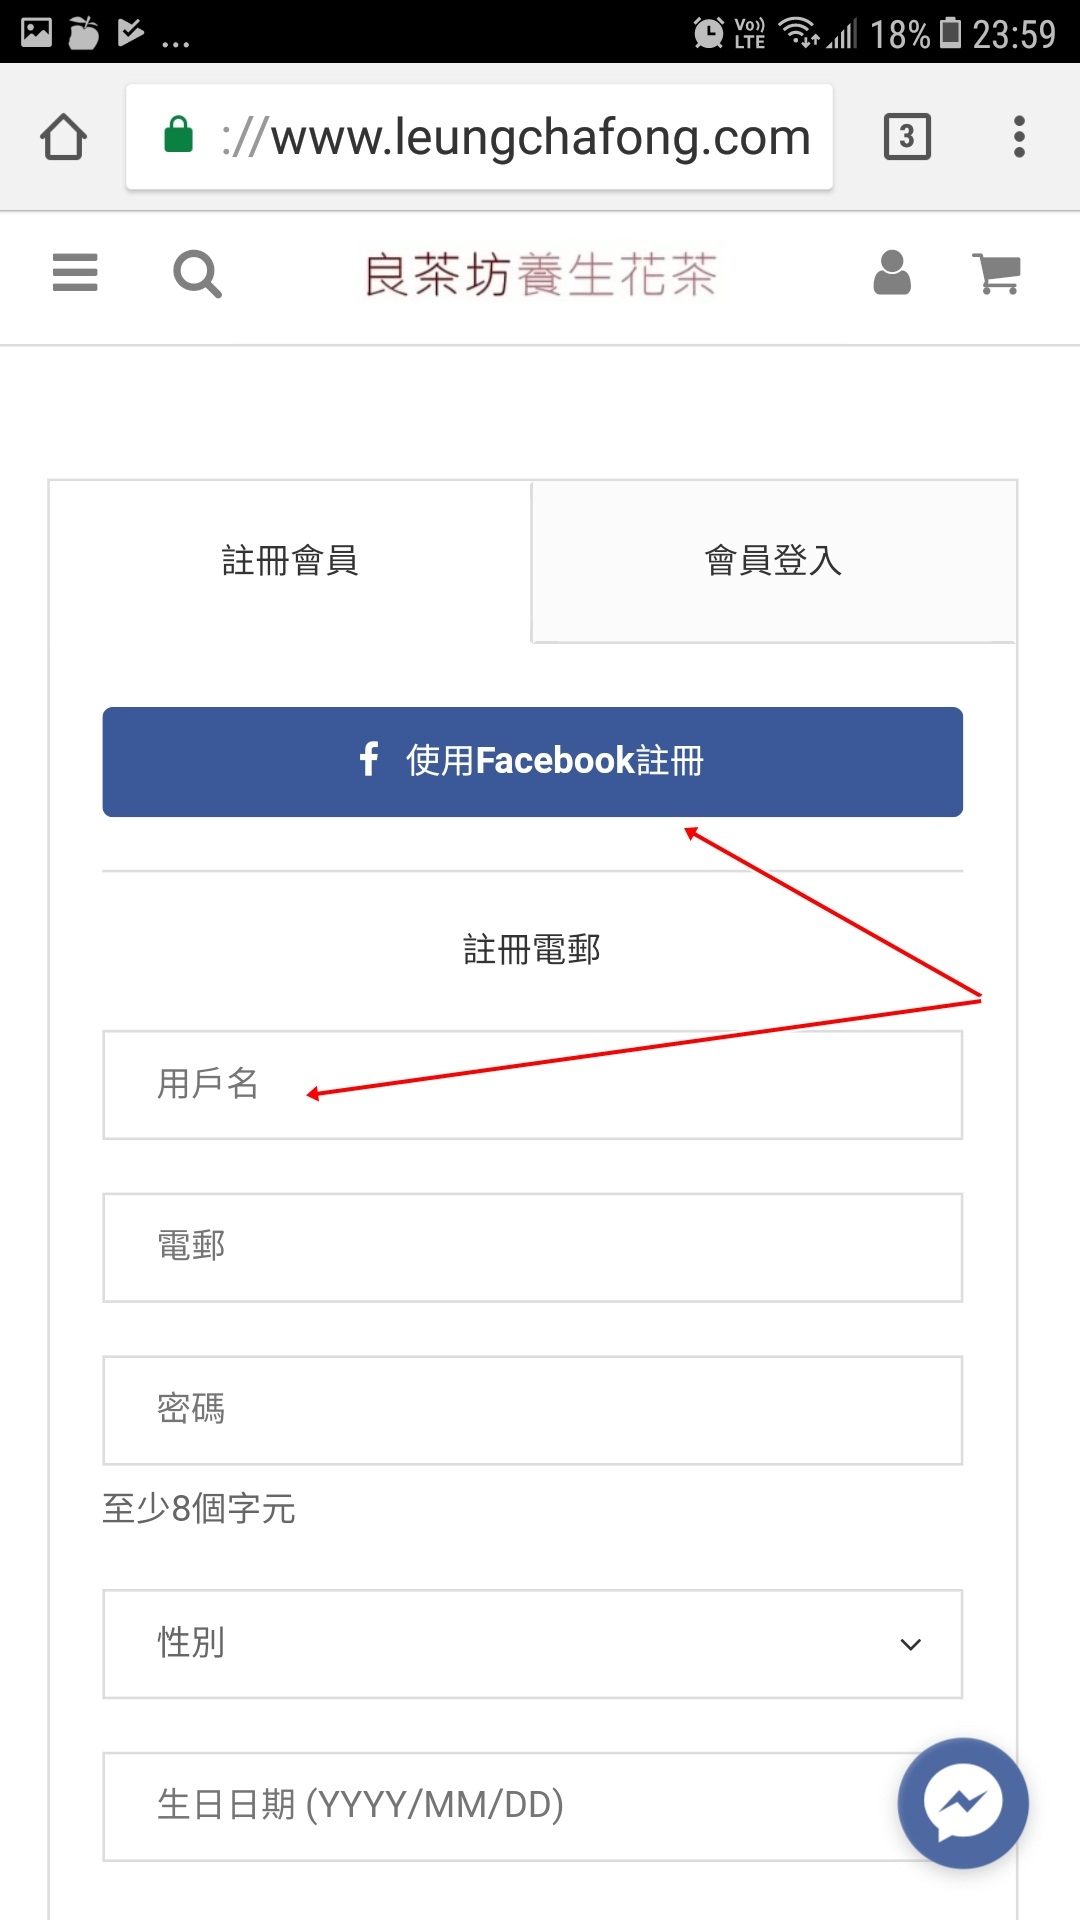Click the 良茶坊養生花茶 site logo
Viewport: 1080px width, 1920px height.
tap(540, 275)
